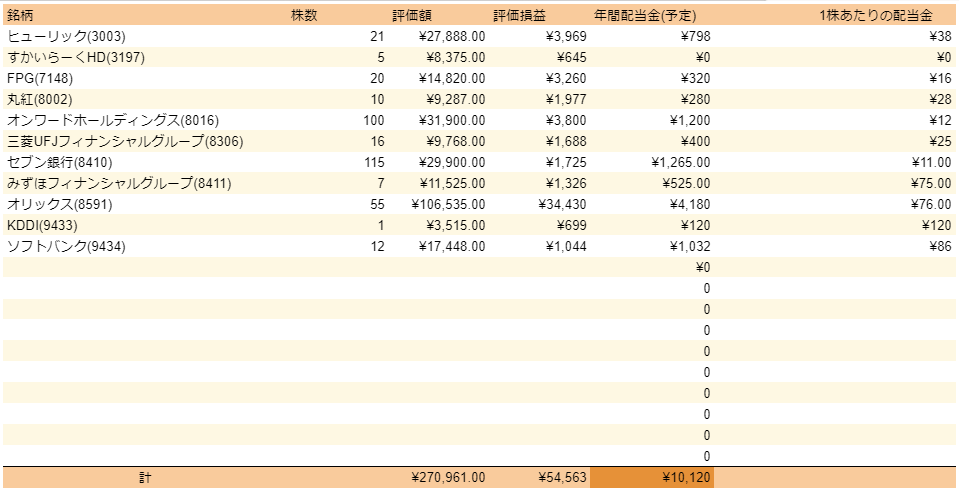959x491 pixels.
Task: Select the 評価額 column header
Action: 412,15
